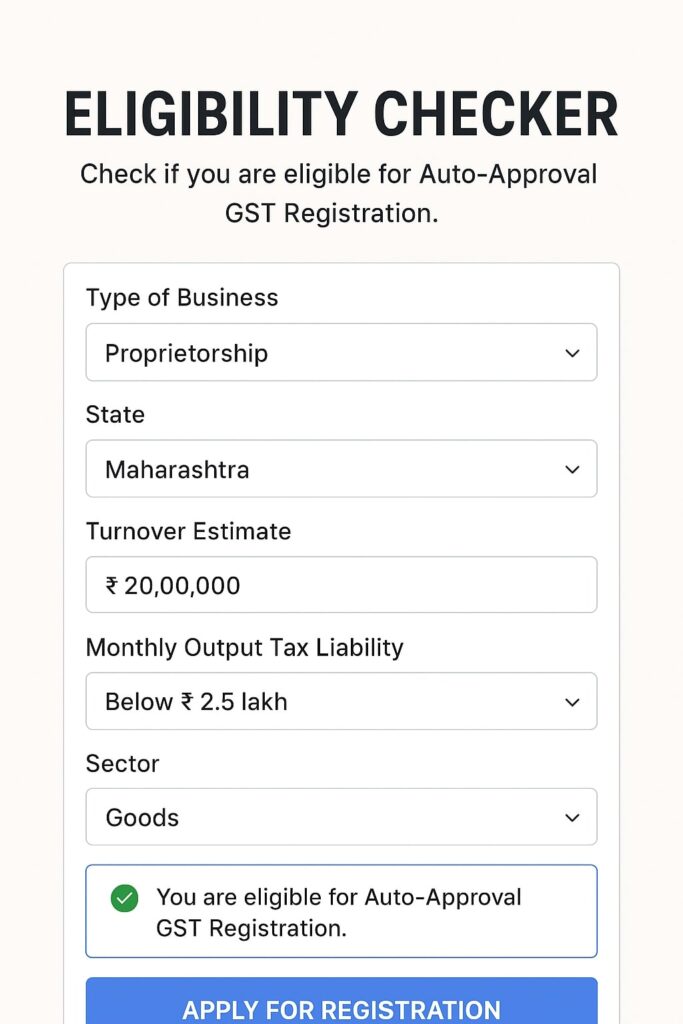Click the Monthly Output Tax Liability chevron
683x1024 pixels.
click(x=572, y=702)
